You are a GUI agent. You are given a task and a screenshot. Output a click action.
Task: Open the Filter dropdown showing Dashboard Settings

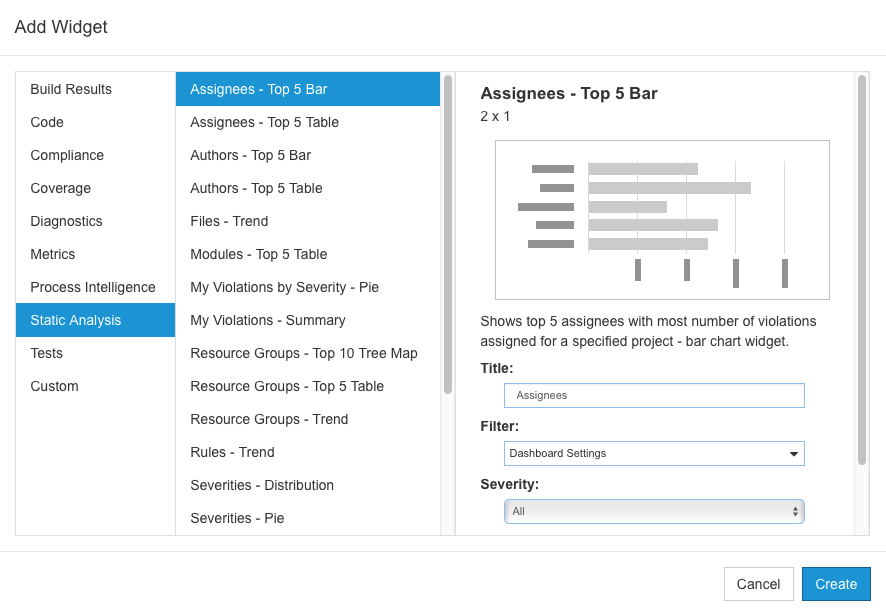coord(654,453)
